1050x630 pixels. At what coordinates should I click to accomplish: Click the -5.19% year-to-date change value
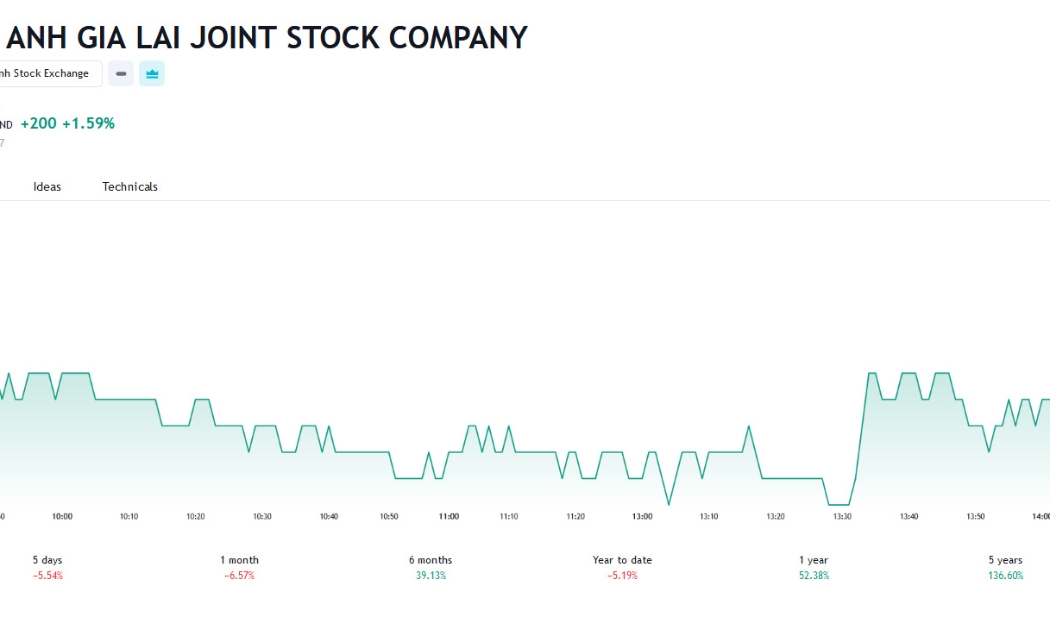coord(622,576)
